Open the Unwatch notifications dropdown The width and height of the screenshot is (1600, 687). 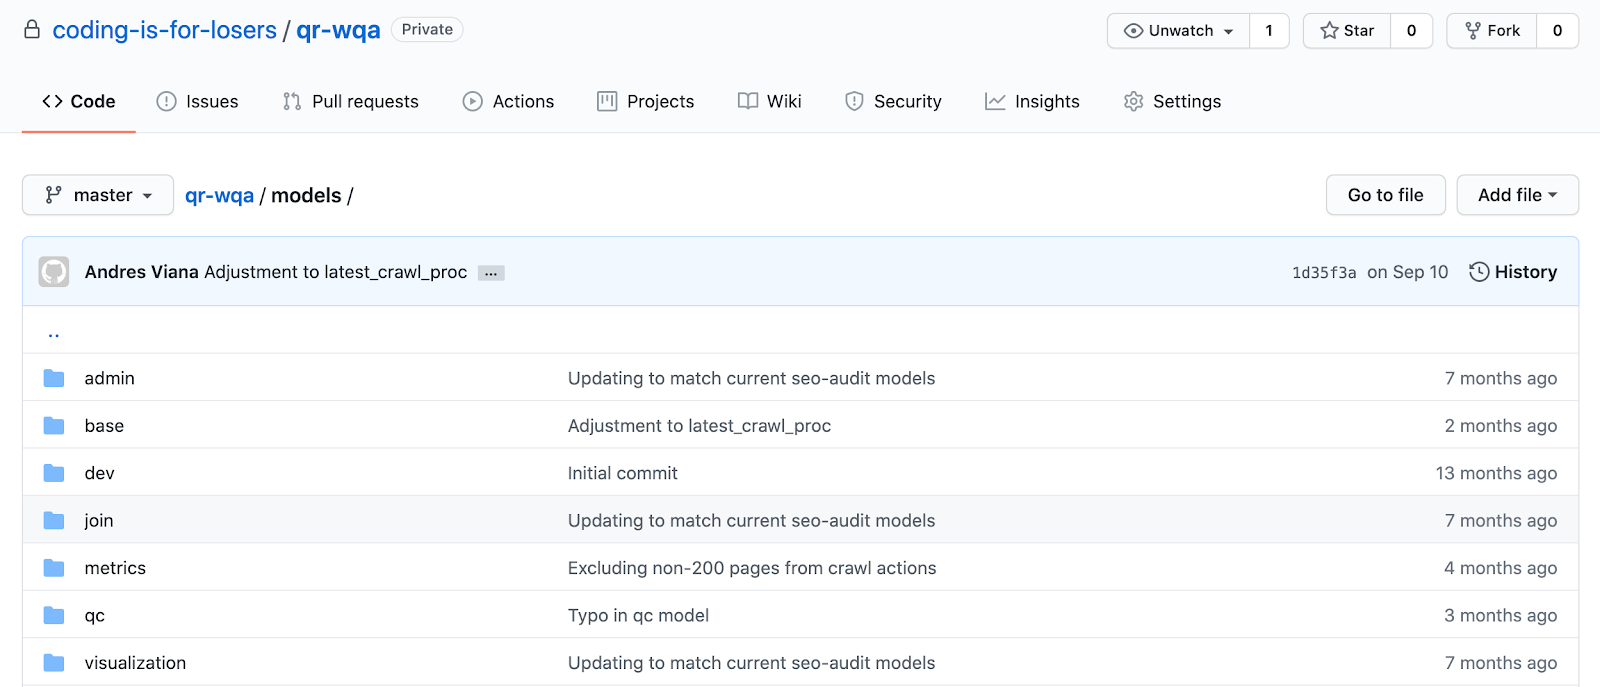(1179, 31)
